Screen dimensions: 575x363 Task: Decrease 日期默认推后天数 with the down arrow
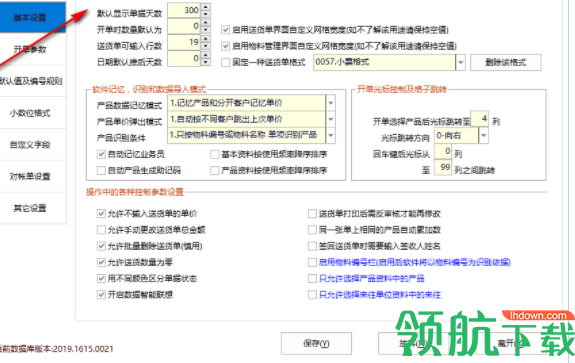point(206,62)
